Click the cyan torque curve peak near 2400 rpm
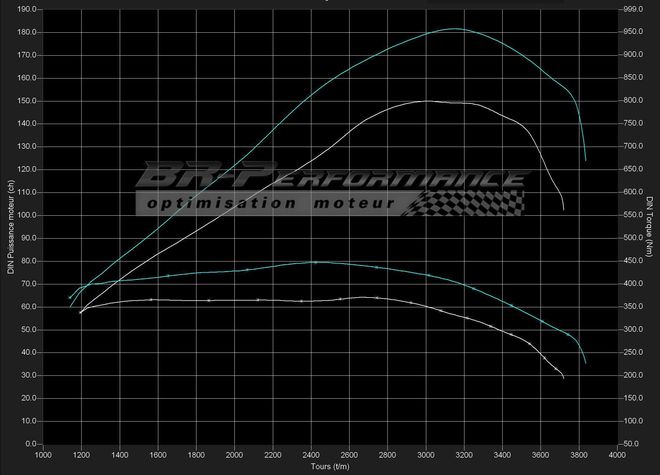The height and width of the screenshot is (475, 660). click(315, 262)
